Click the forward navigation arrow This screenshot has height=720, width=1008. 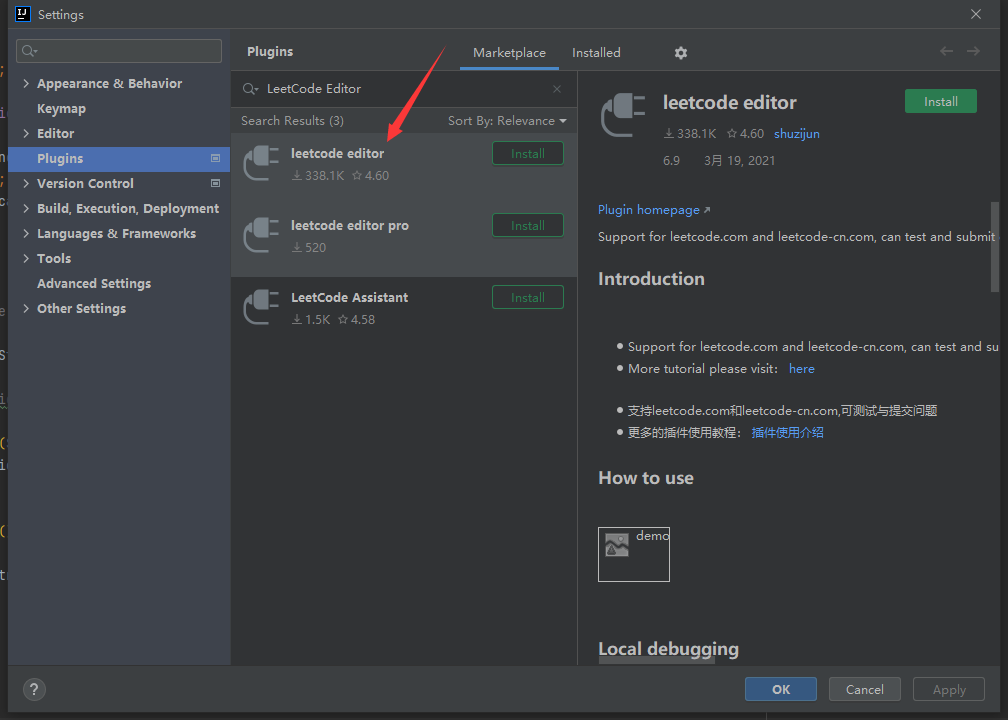tap(973, 51)
